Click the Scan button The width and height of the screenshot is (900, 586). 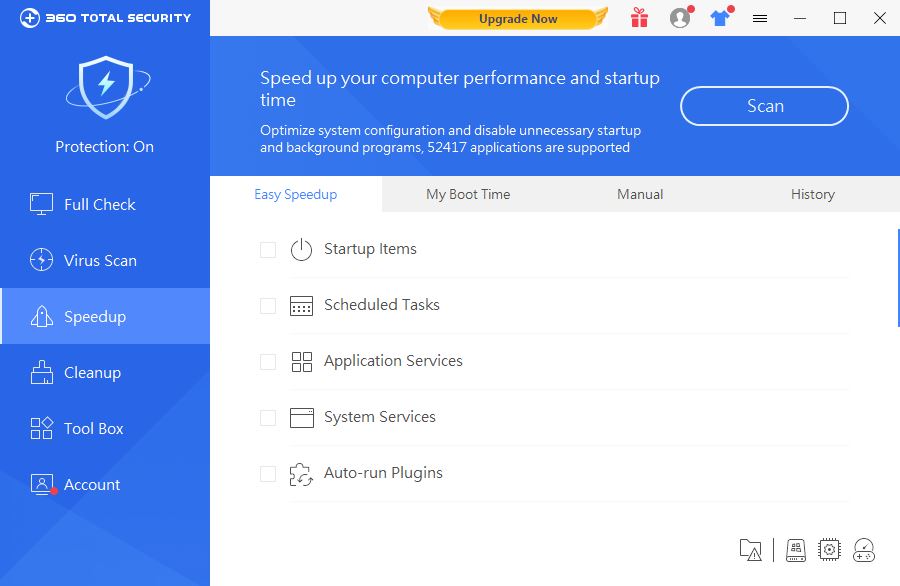click(x=765, y=106)
